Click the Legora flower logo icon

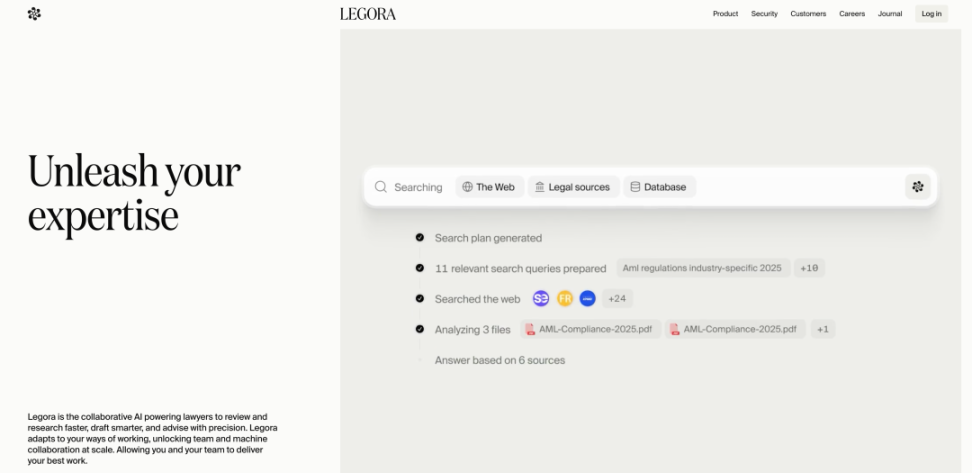click(34, 14)
